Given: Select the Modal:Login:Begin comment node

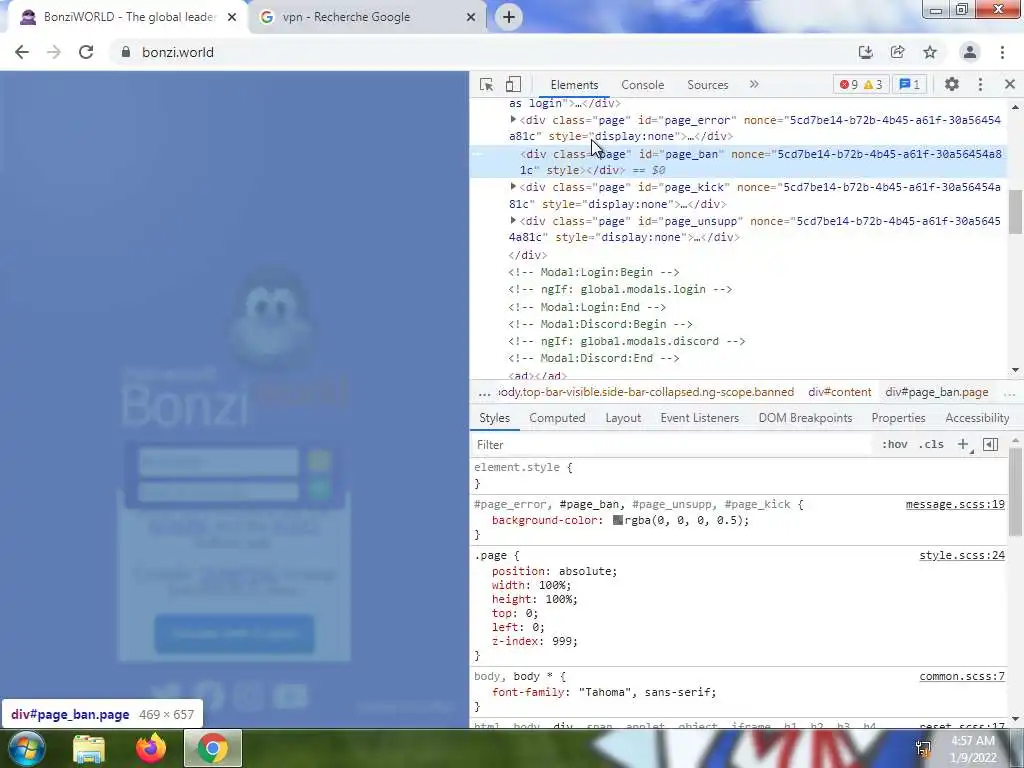Looking at the screenshot, I should (x=594, y=272).
